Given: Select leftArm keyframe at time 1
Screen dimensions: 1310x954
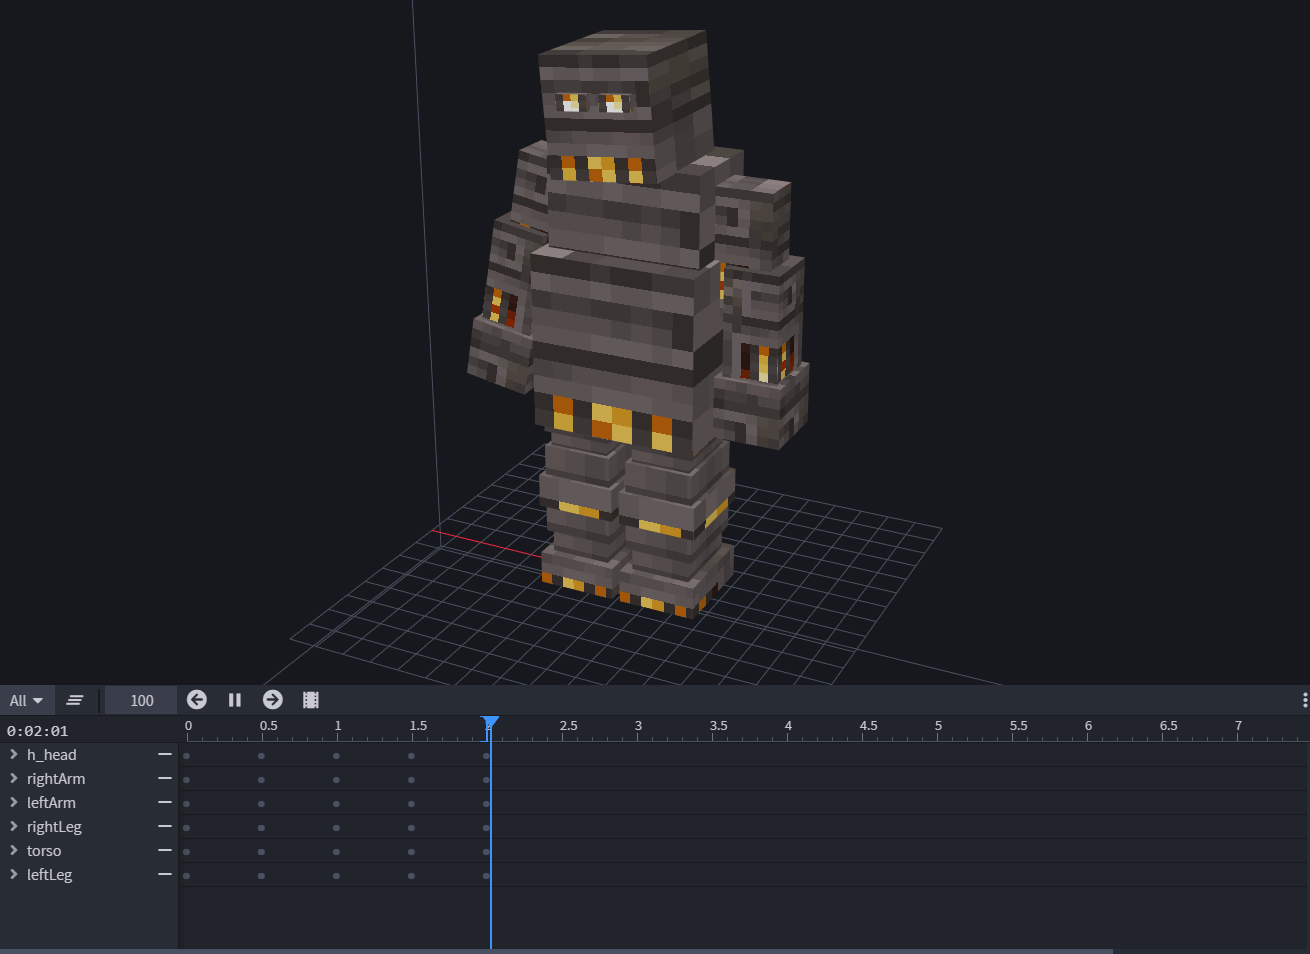Looking at the screenshot, I should point(336,804).
